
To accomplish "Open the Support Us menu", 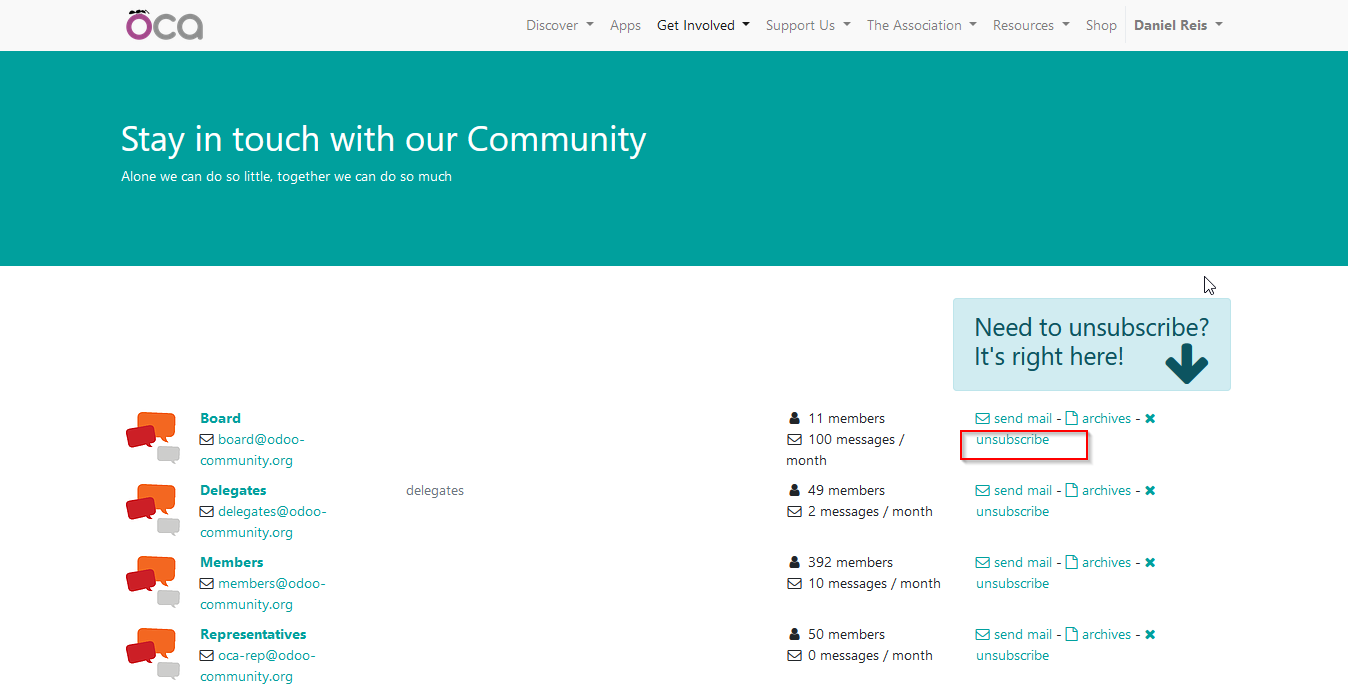I will [x=807, y=25].
